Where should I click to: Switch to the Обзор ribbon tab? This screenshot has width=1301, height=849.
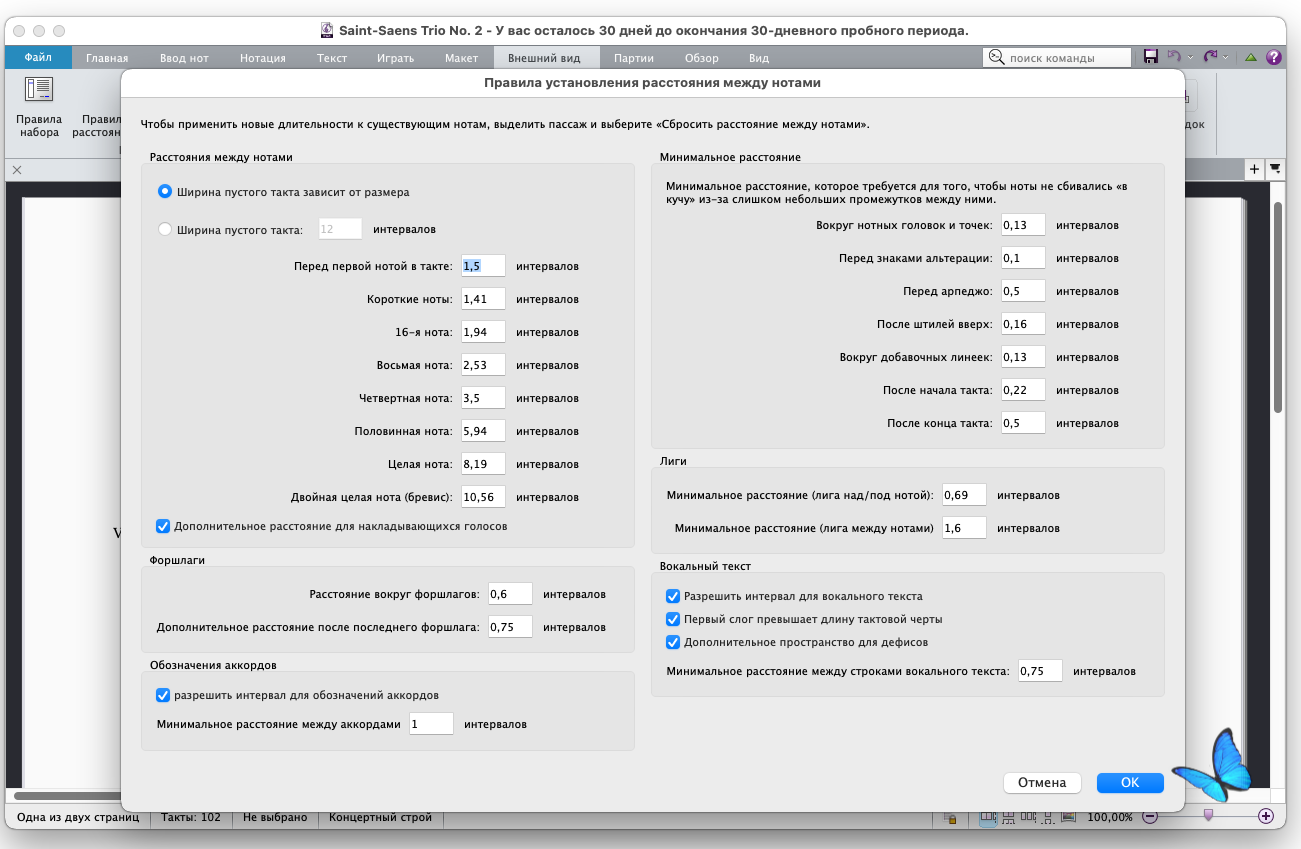[x=702, y=58]
